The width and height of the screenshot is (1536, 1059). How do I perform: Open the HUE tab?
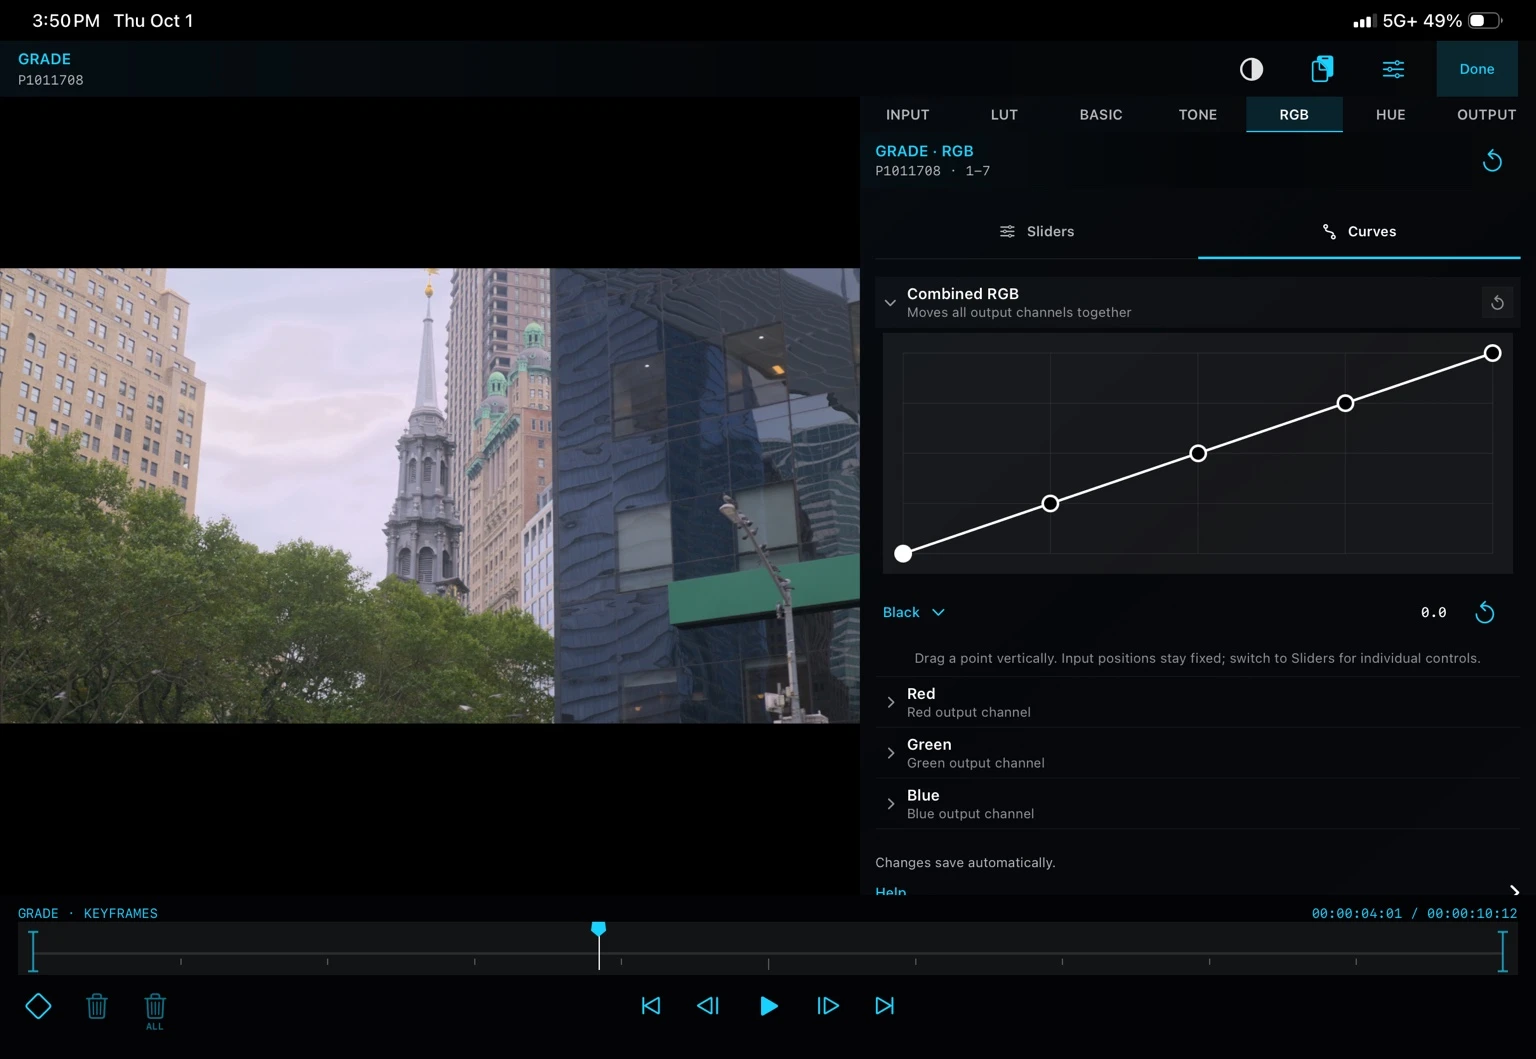pos(1390,115)
